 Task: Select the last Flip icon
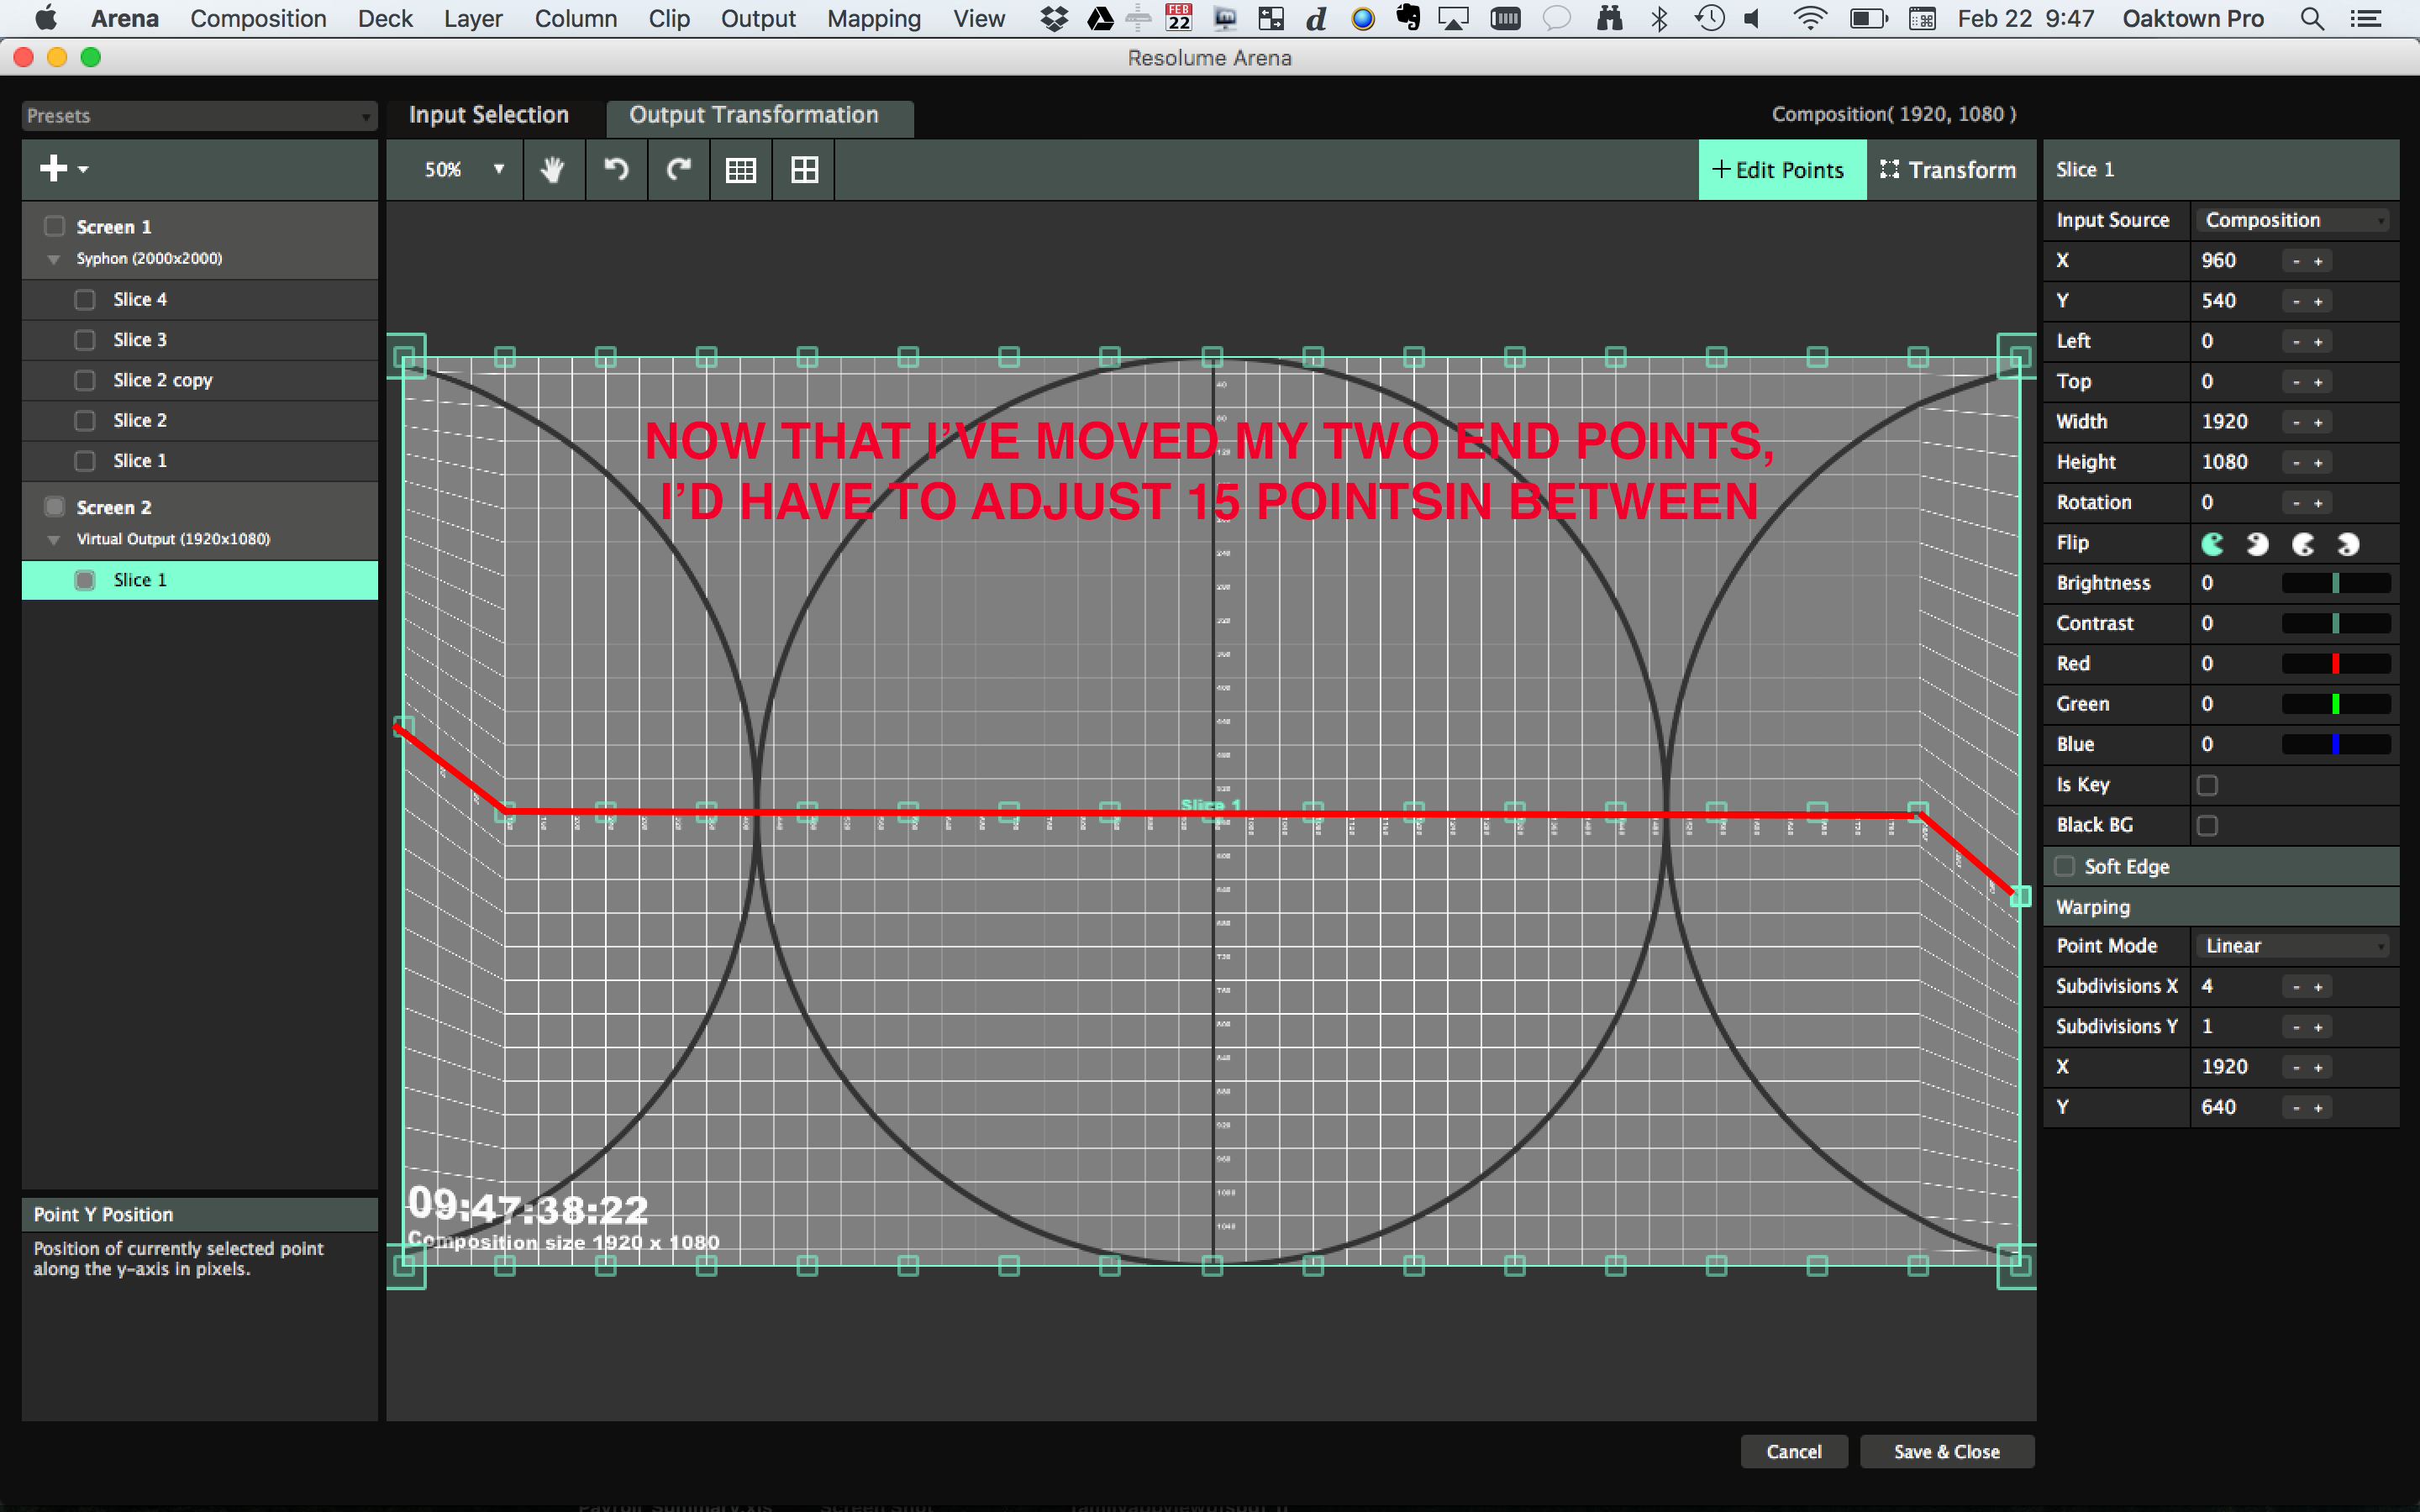[2347, 543]
